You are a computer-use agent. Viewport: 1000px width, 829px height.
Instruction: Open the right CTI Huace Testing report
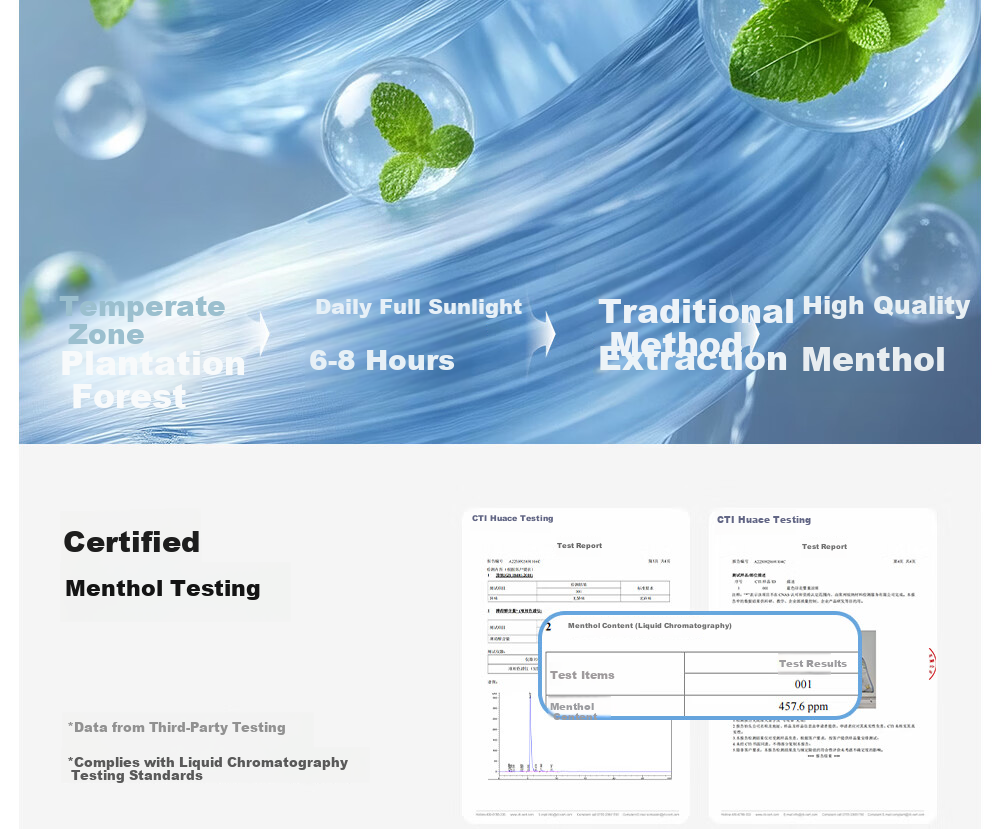coord(823,665)
